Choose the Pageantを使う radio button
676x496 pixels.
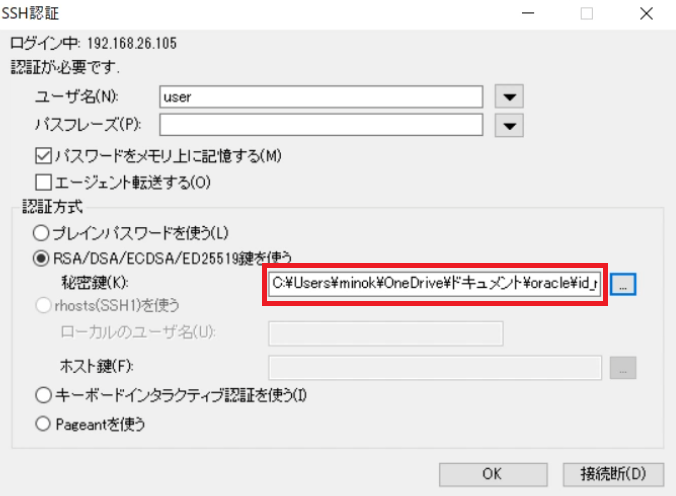(41, 424)
